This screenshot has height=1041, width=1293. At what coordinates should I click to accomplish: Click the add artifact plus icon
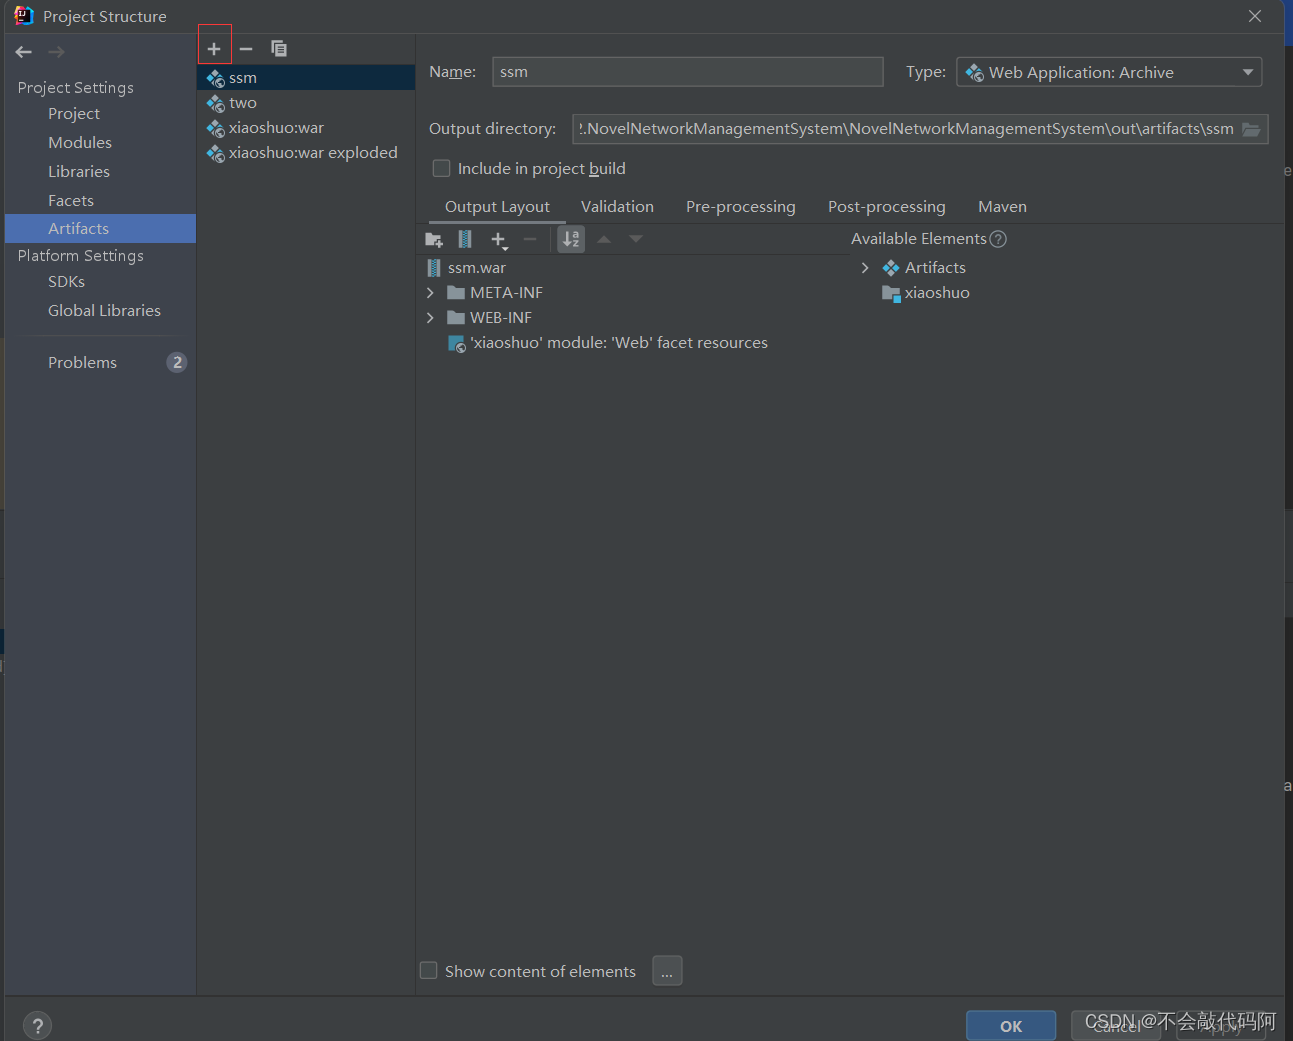(214, 49)
